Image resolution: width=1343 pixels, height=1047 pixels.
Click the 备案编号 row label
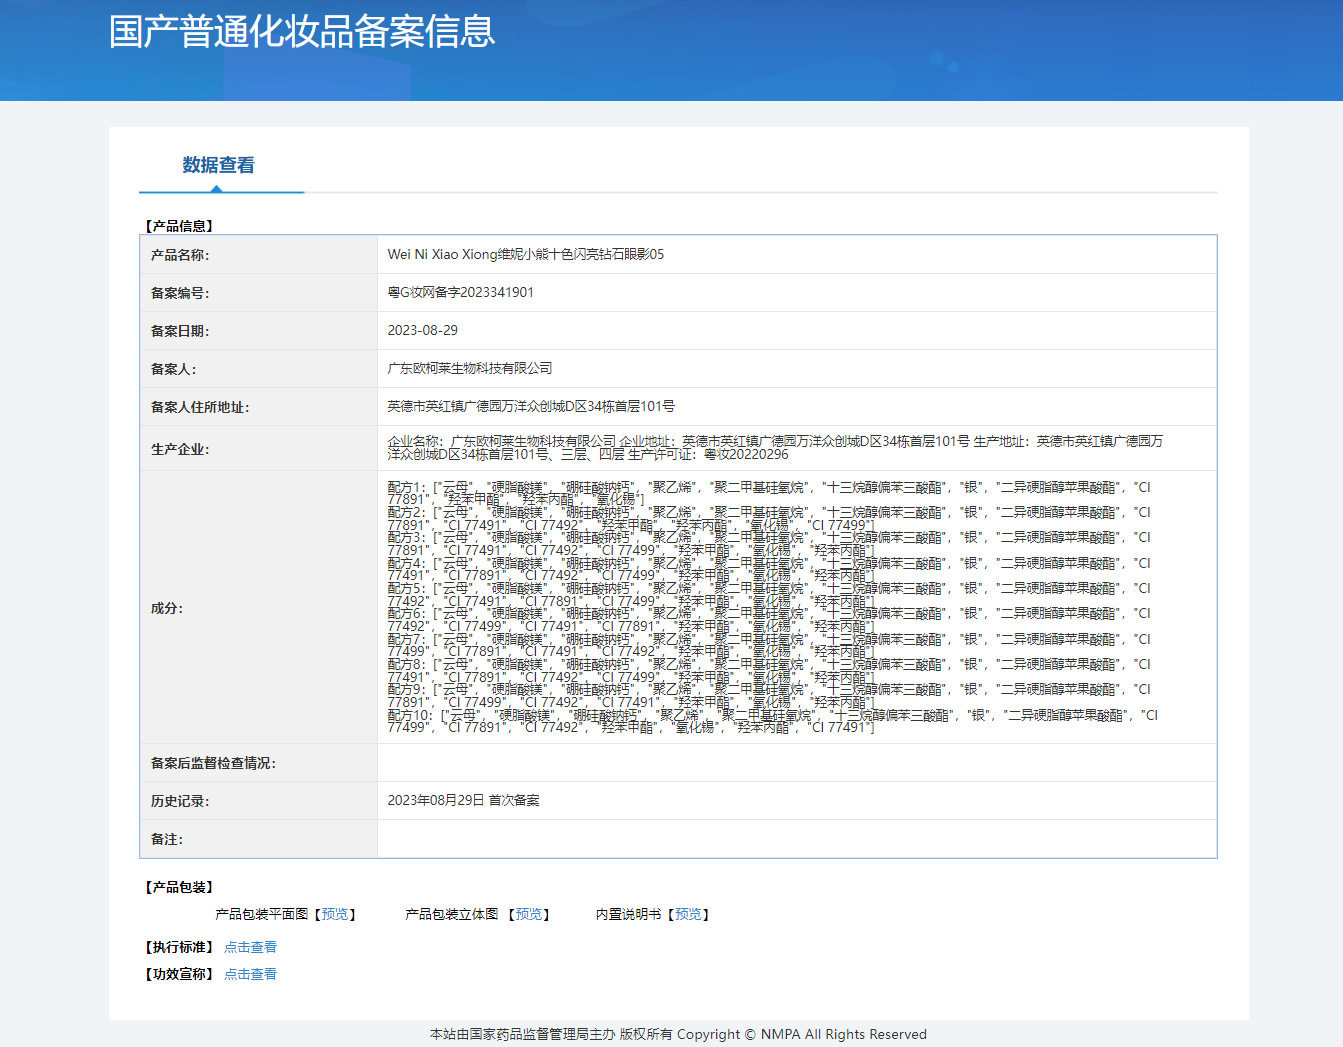pyautogui.click(x=180, y=293)
